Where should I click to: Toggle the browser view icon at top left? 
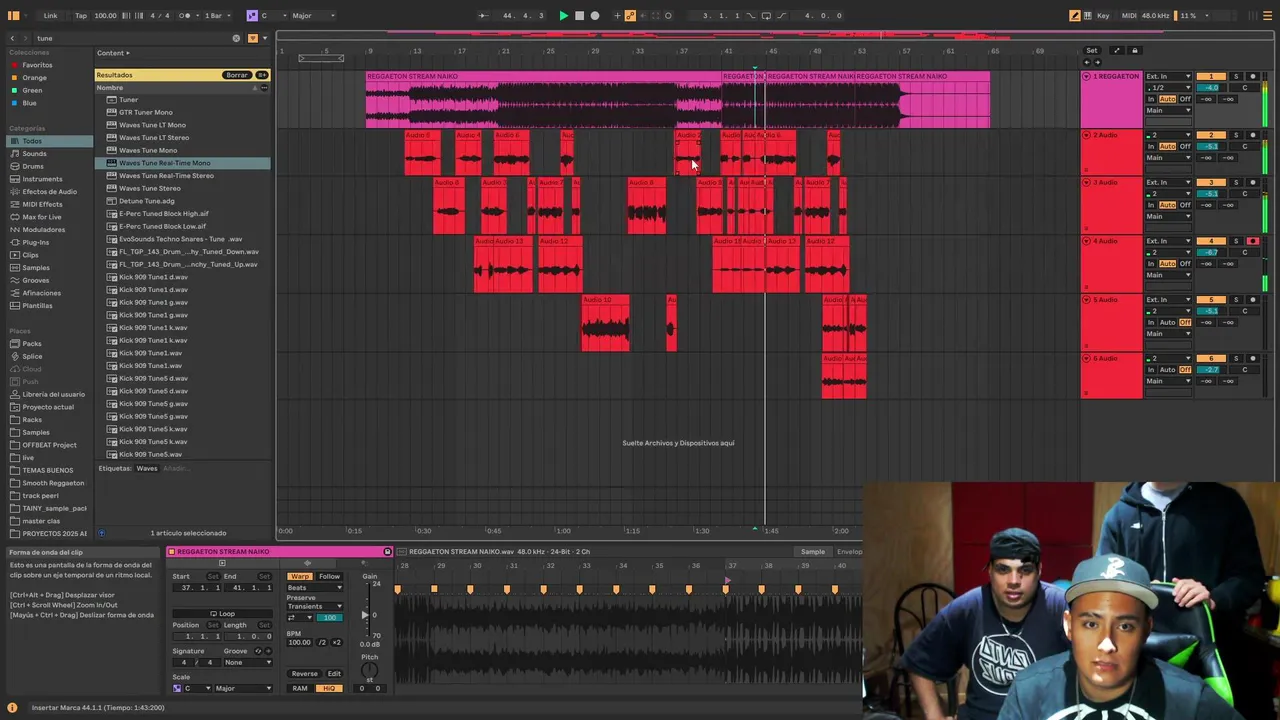coord(14,15)
